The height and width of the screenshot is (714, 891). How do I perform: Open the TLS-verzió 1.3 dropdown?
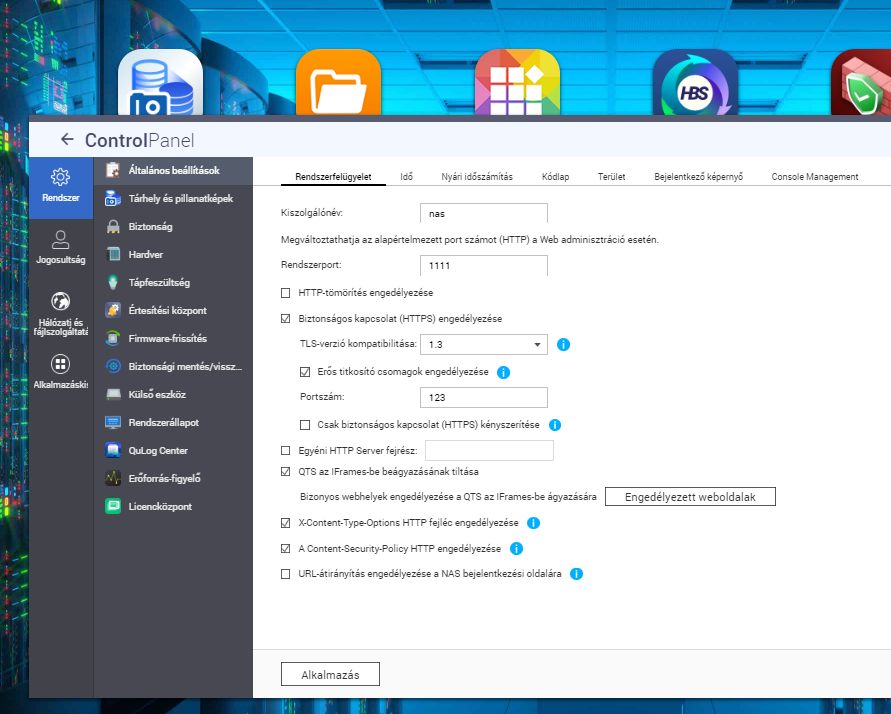[484, 344]
